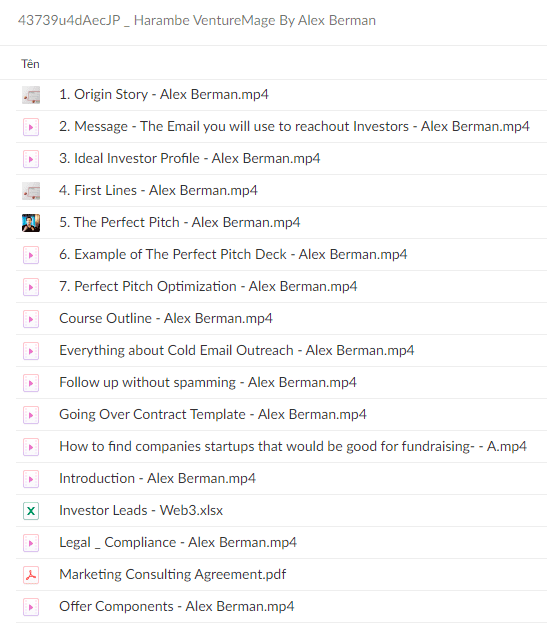Click the thumbnail next to 4. First Lines

pyautogui.click(x=31, y=191)
